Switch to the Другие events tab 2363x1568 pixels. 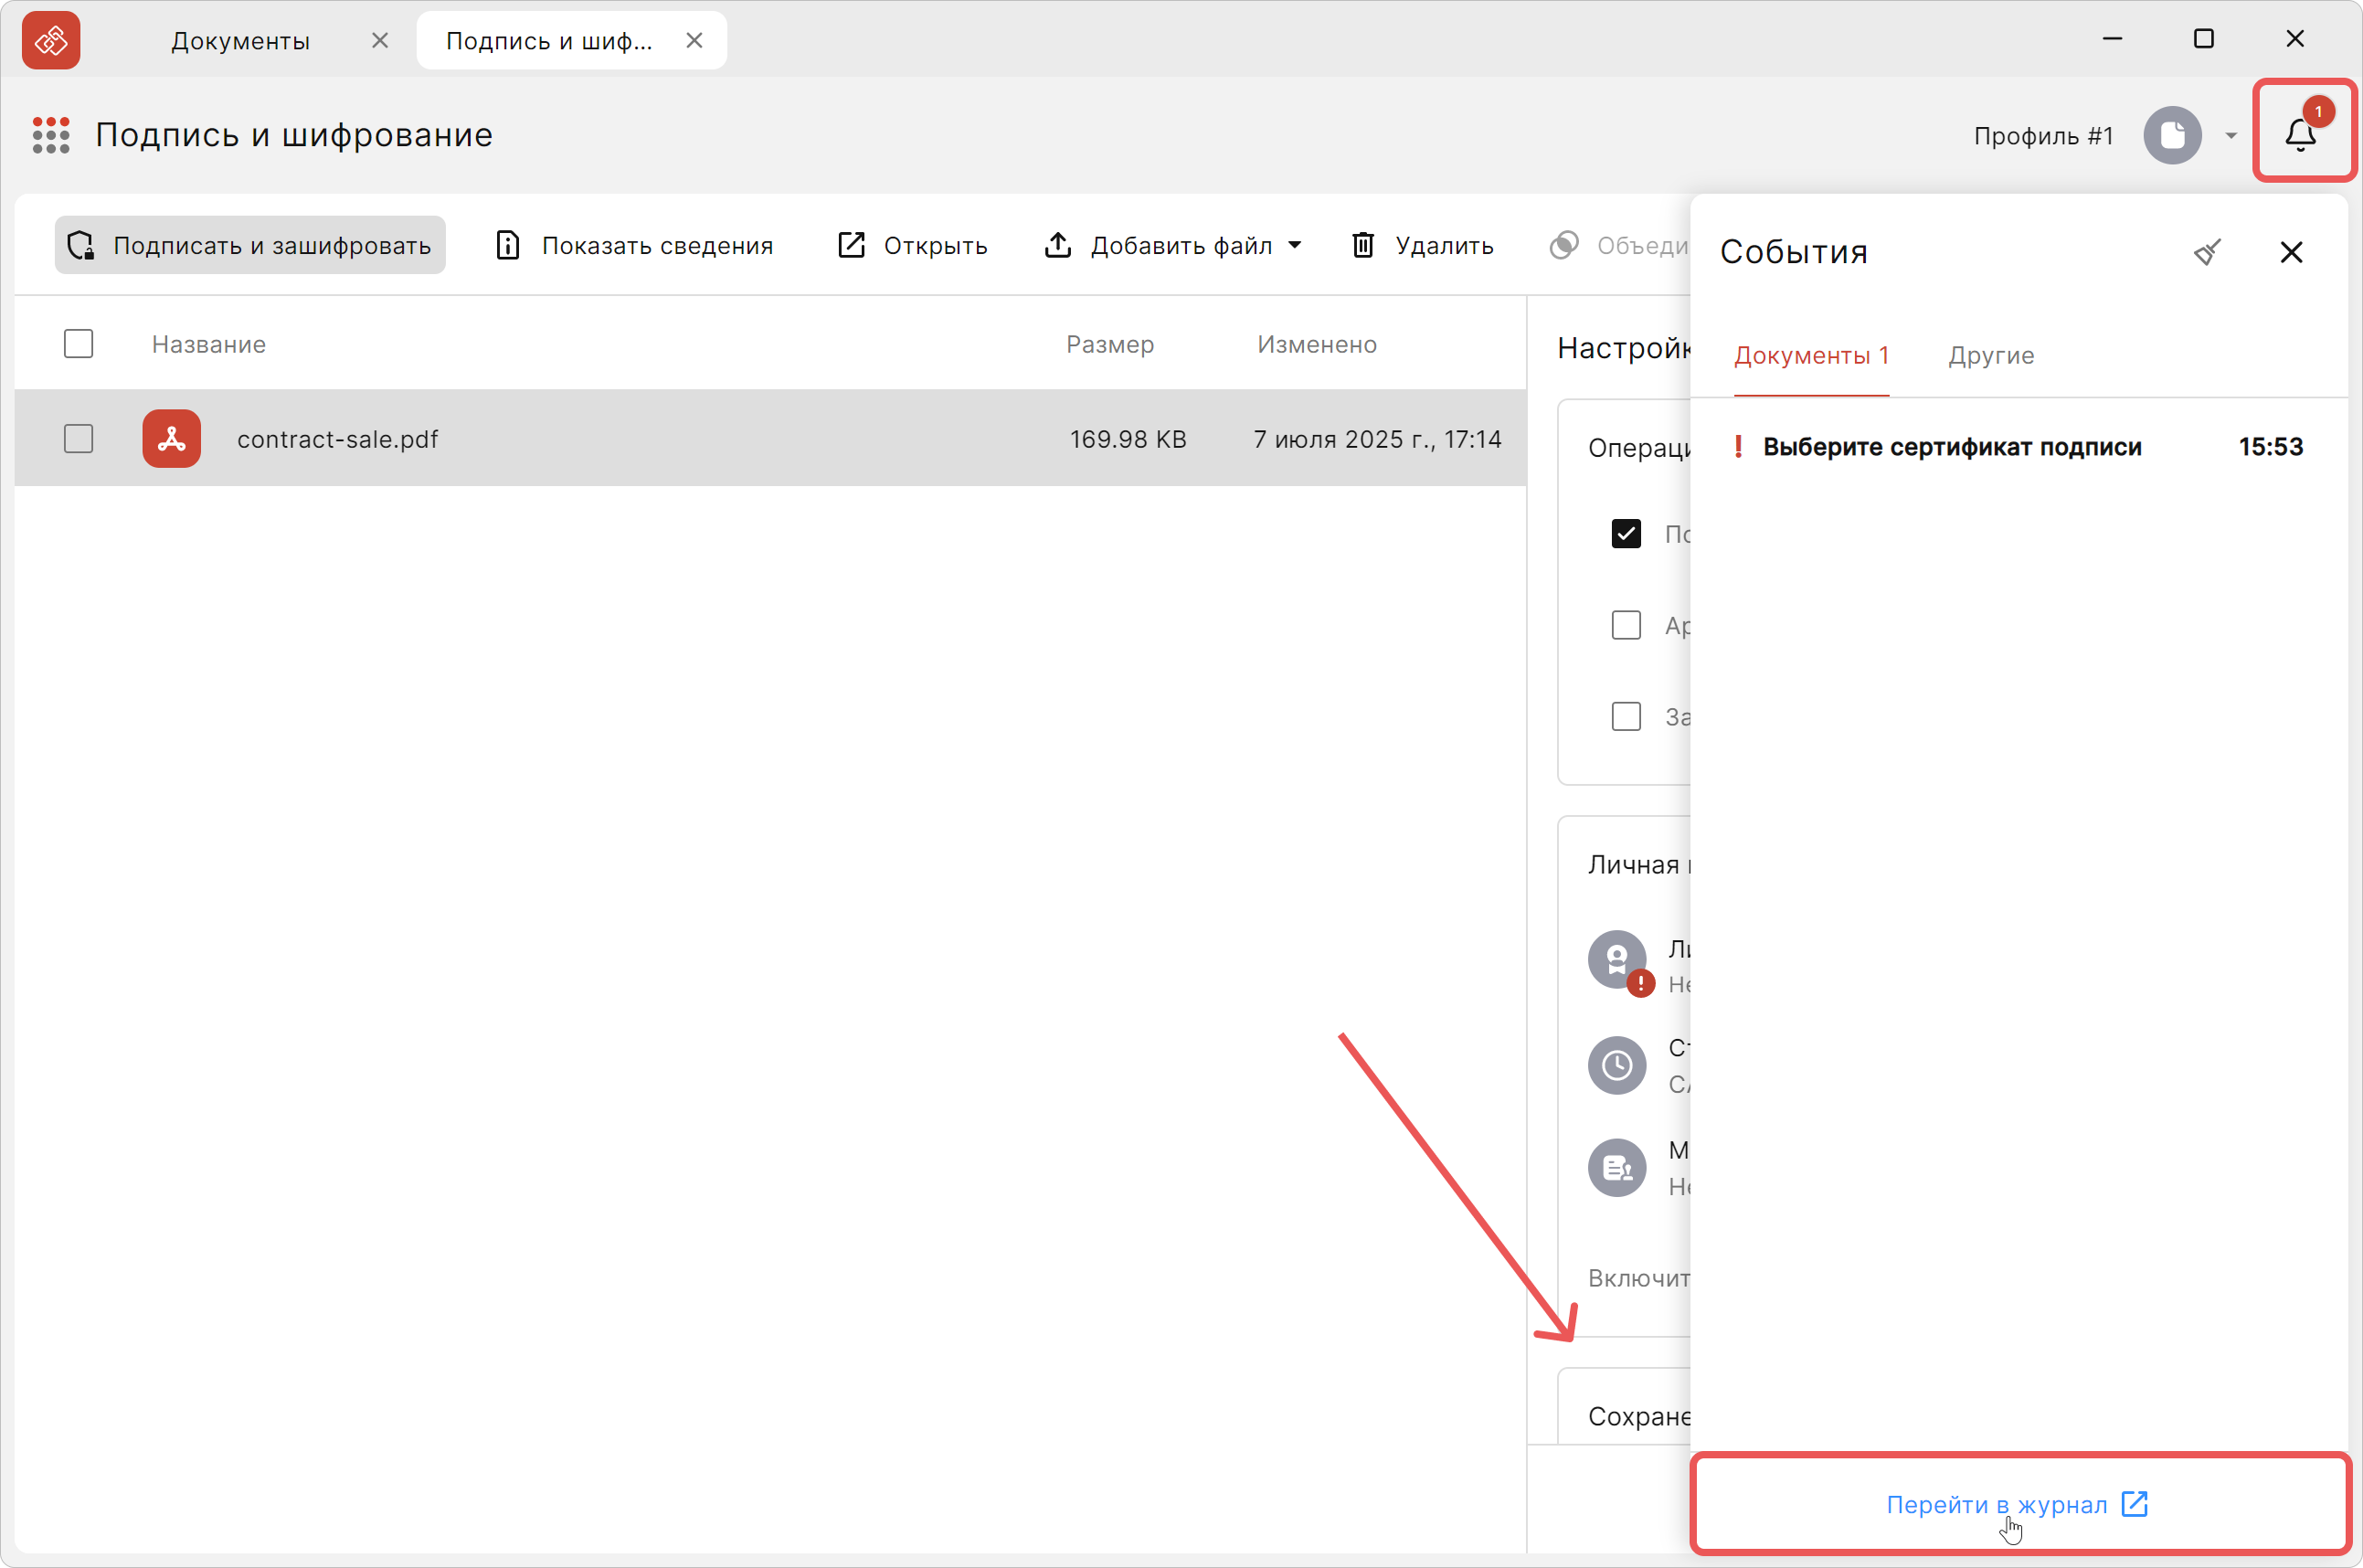pos(1990,355)
